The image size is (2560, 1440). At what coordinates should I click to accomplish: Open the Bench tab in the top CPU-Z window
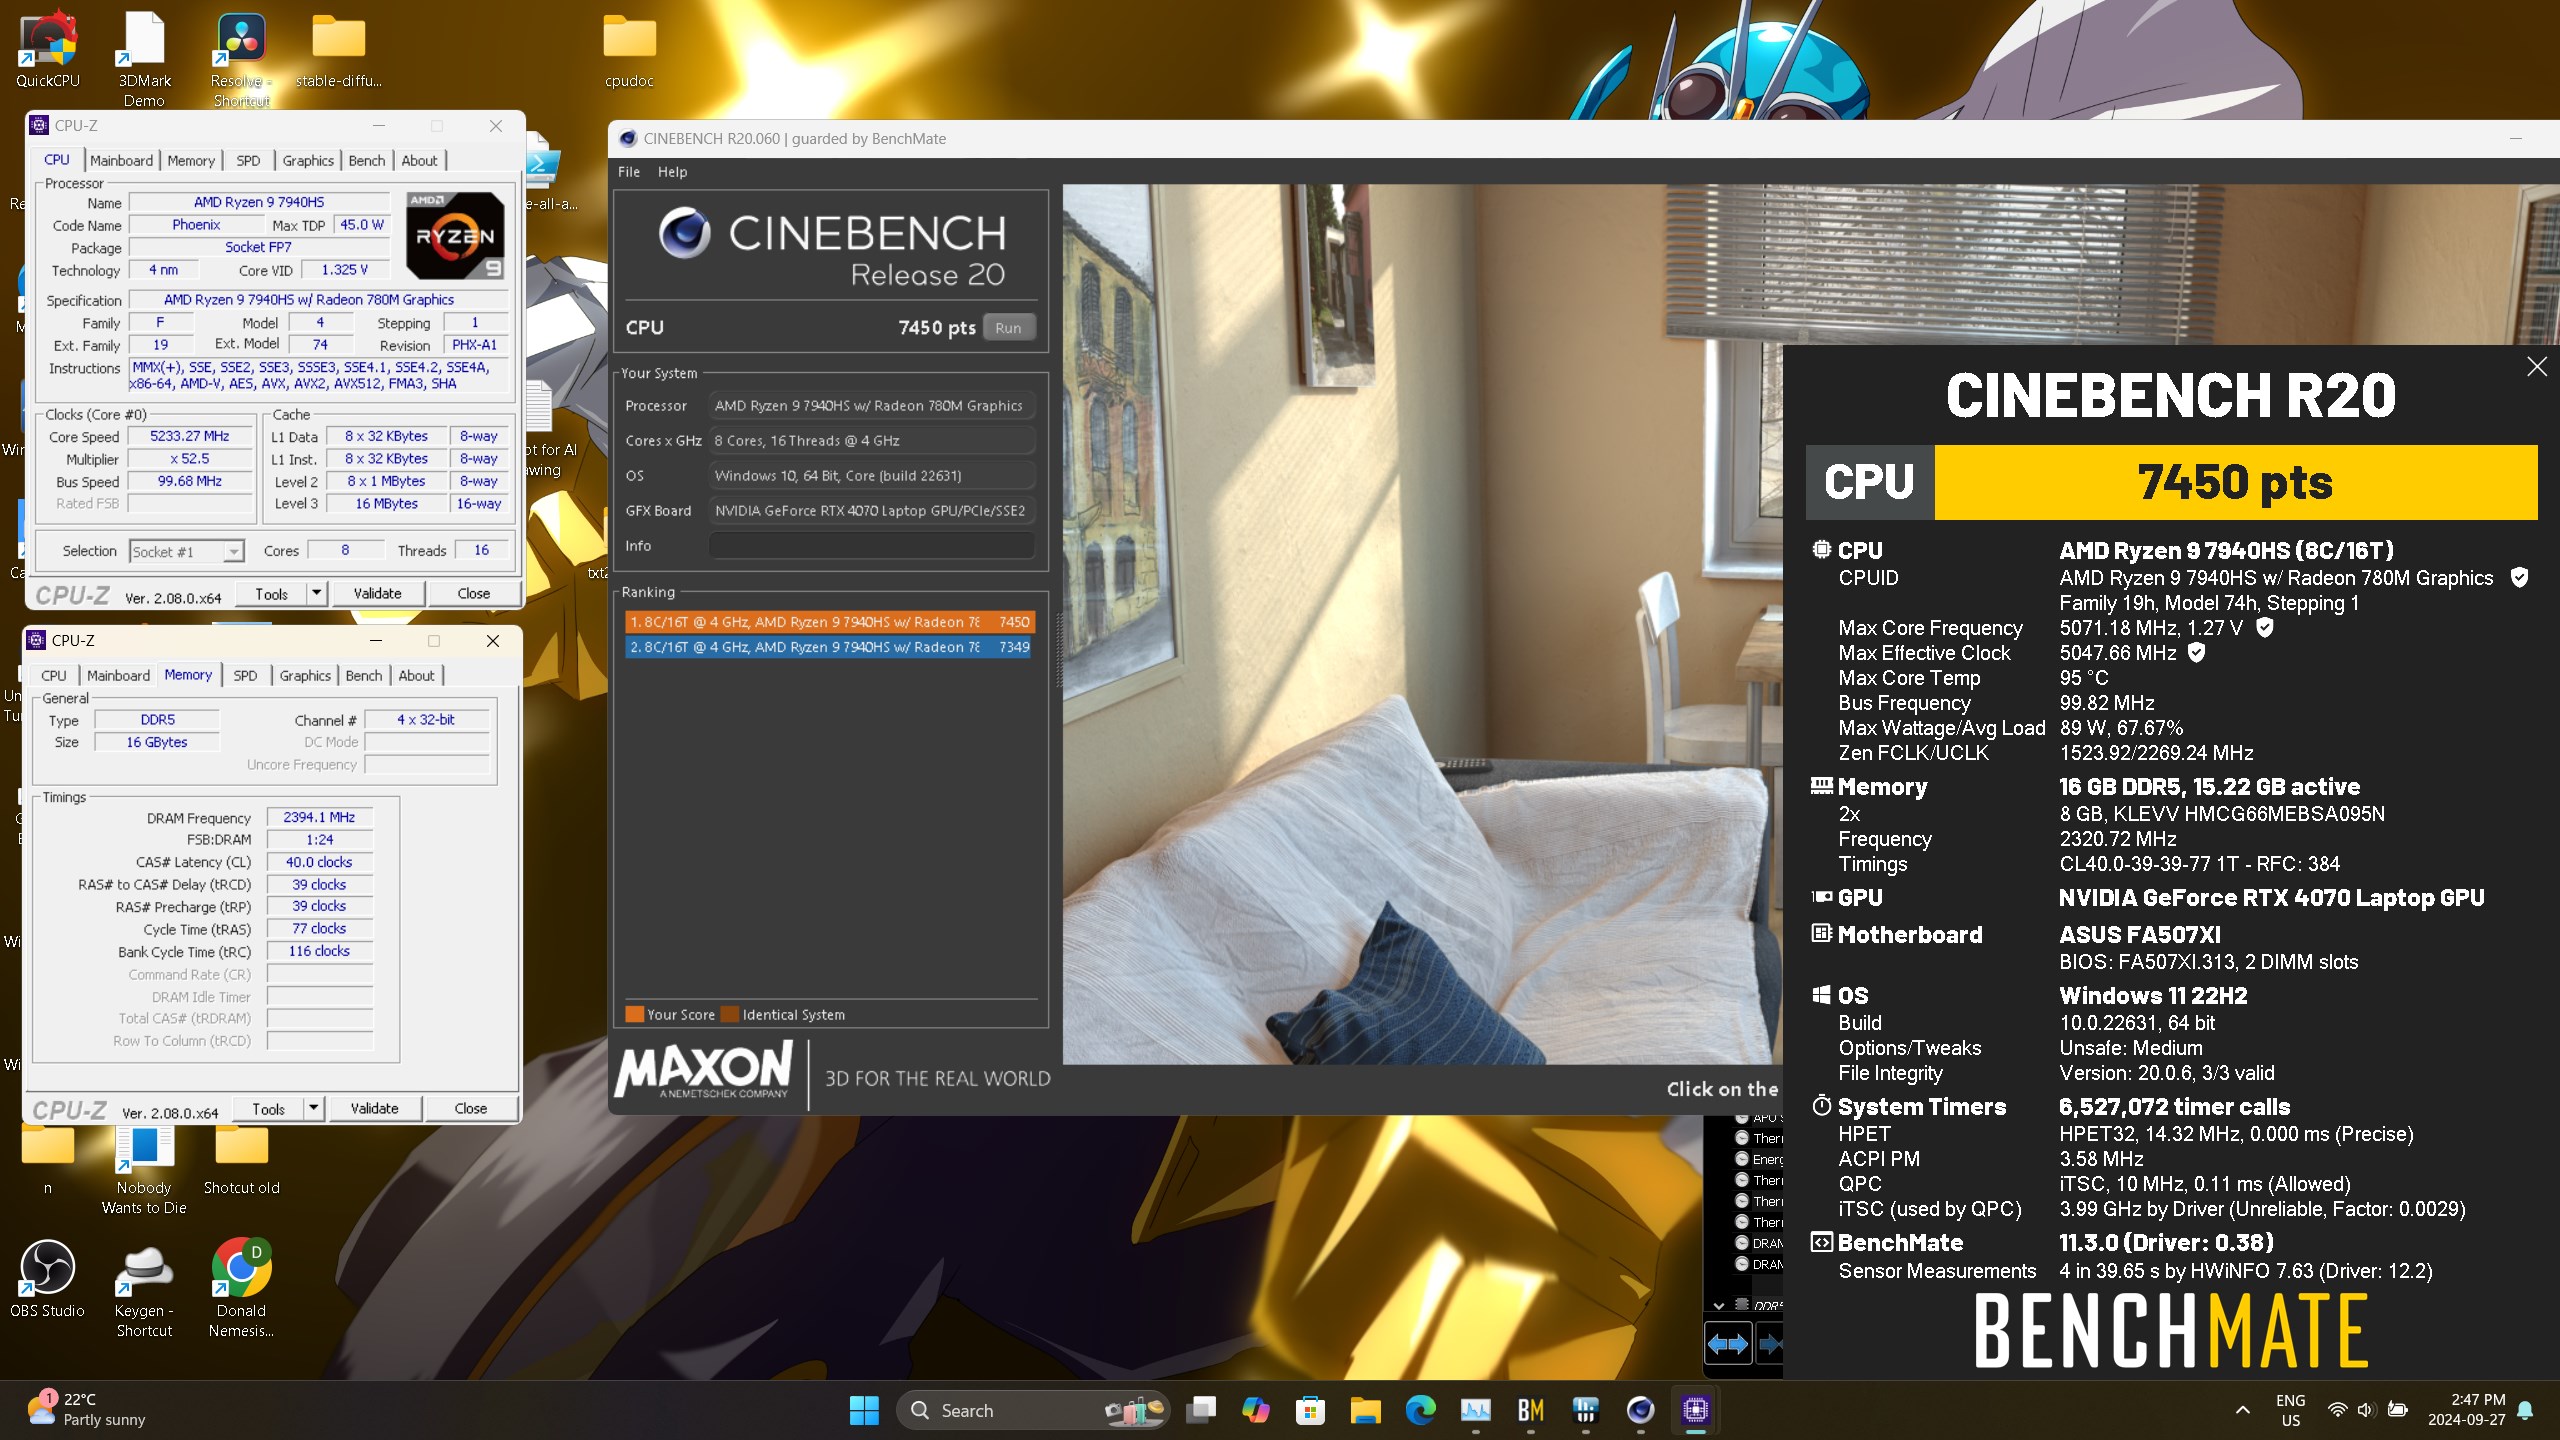coord(366,161)
